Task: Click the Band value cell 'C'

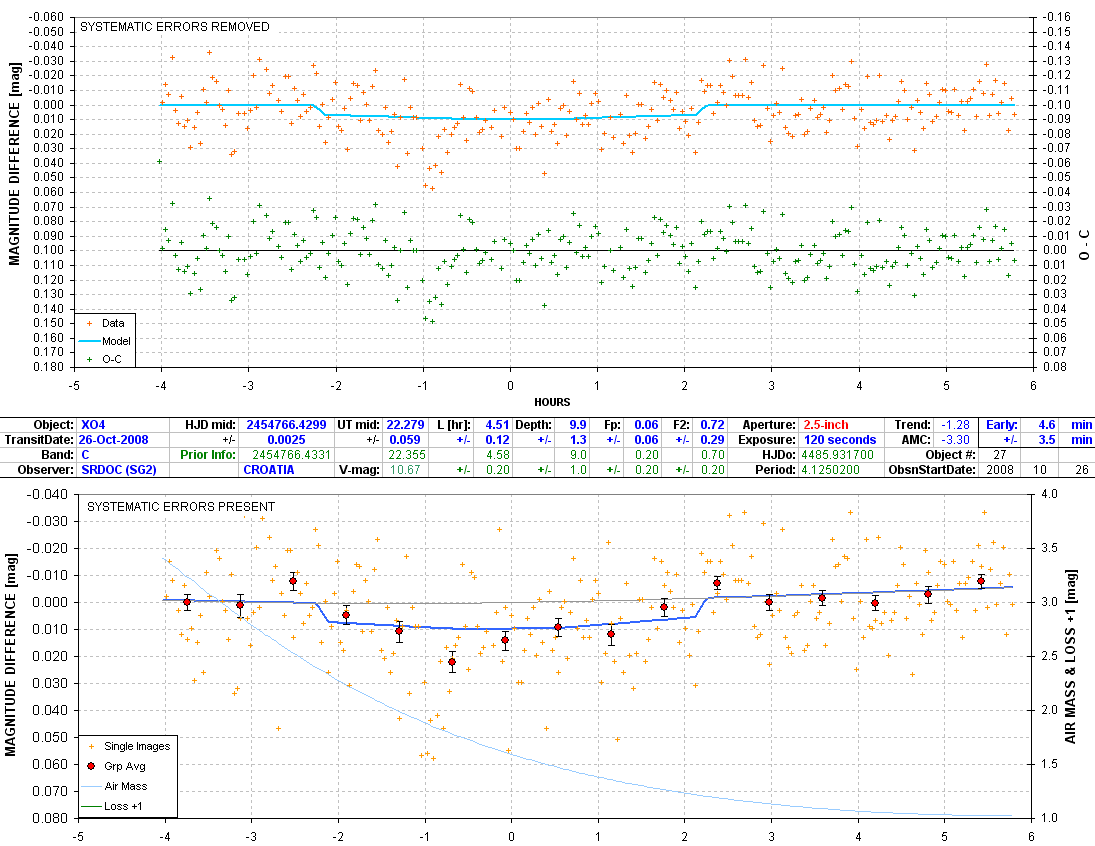Action: 85,455
